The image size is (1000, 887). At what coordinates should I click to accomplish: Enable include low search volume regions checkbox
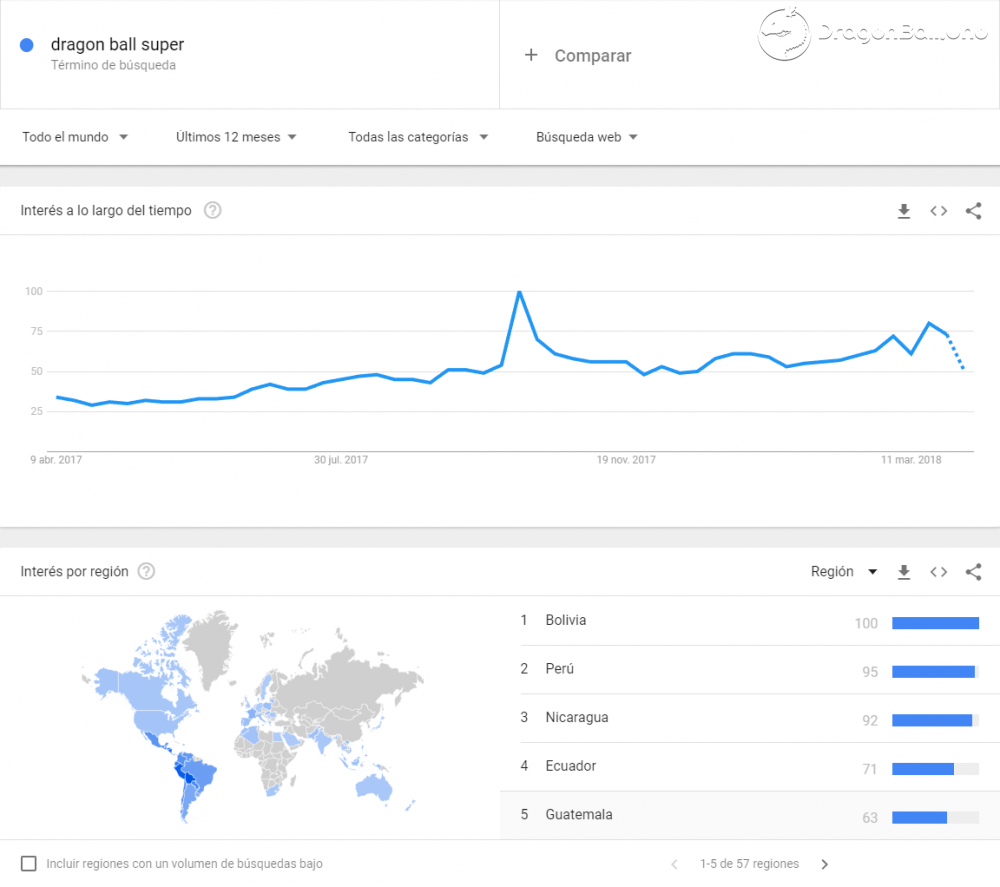click(x=29, y=863)
